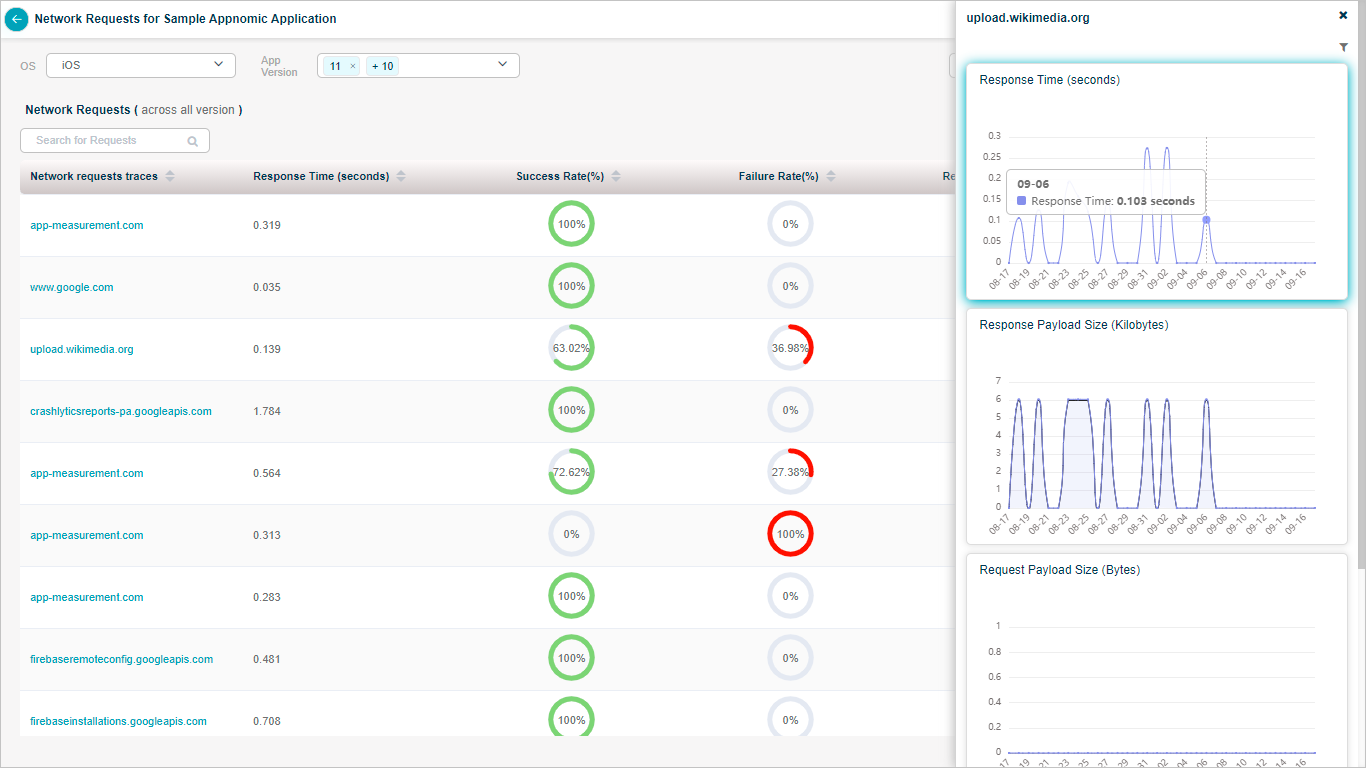Click the Response Time (seconds) chart title
This screenshot has height=768, width=1366.
[x=1049, y=80]
